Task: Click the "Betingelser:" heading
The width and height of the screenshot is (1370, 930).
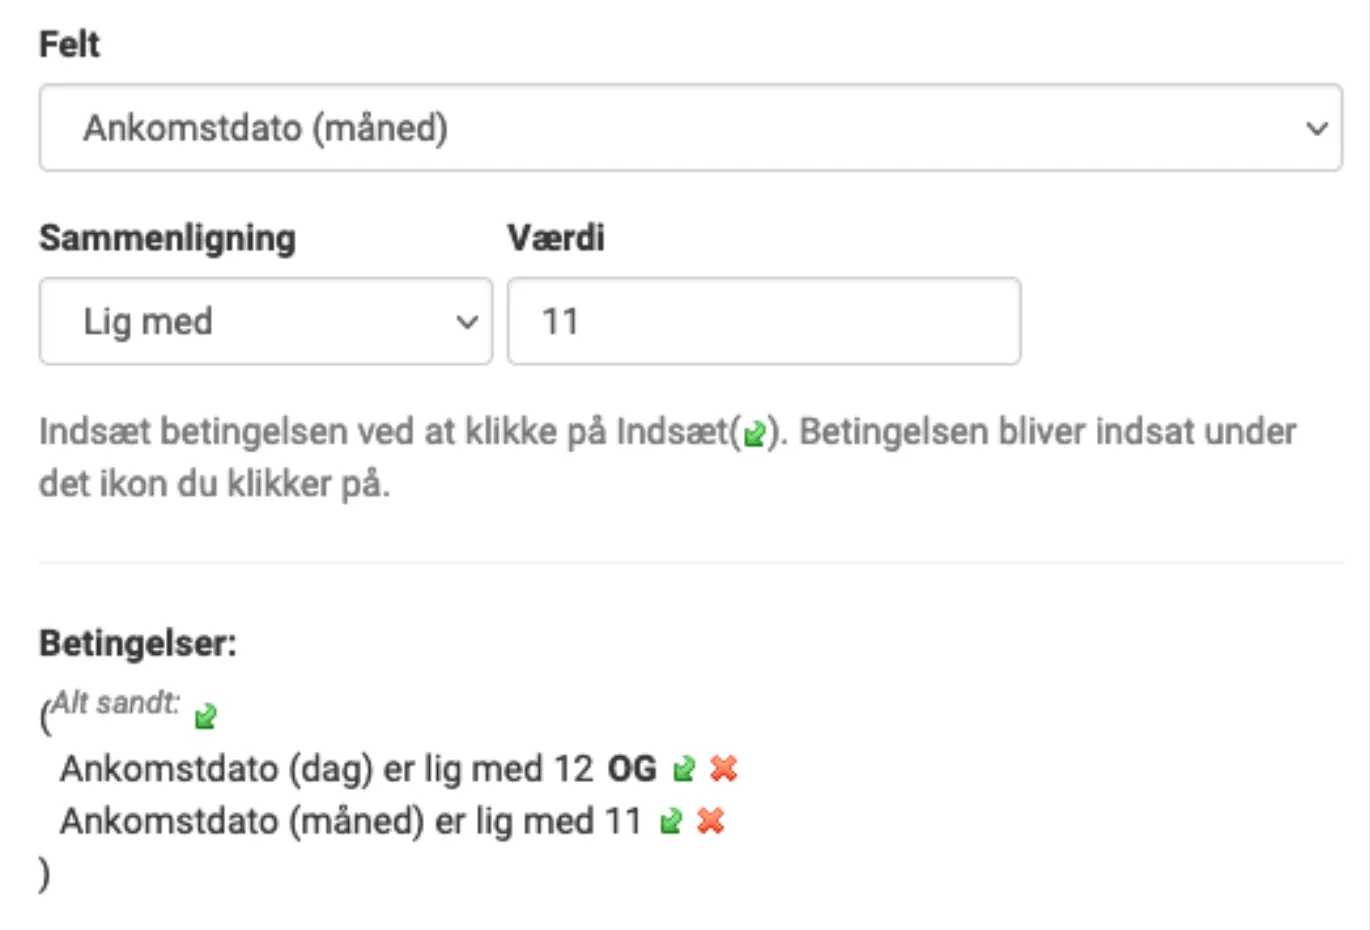Action: click(x=138, y=643)
